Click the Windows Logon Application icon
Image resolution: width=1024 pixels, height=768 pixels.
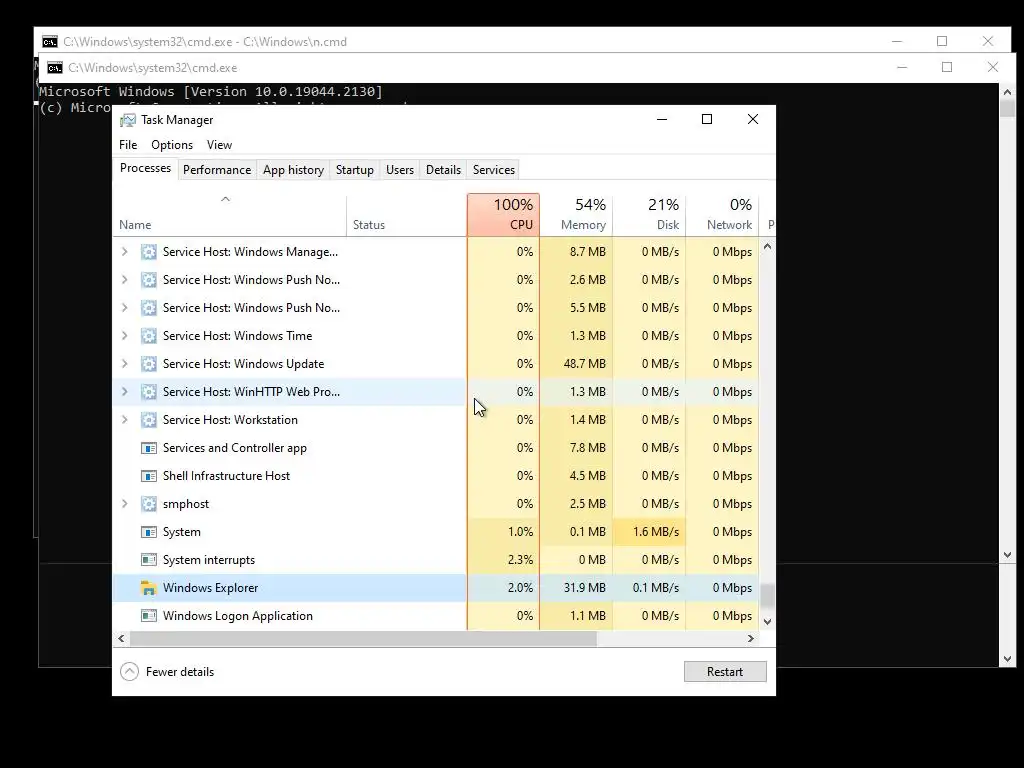[x=149, y=616]
